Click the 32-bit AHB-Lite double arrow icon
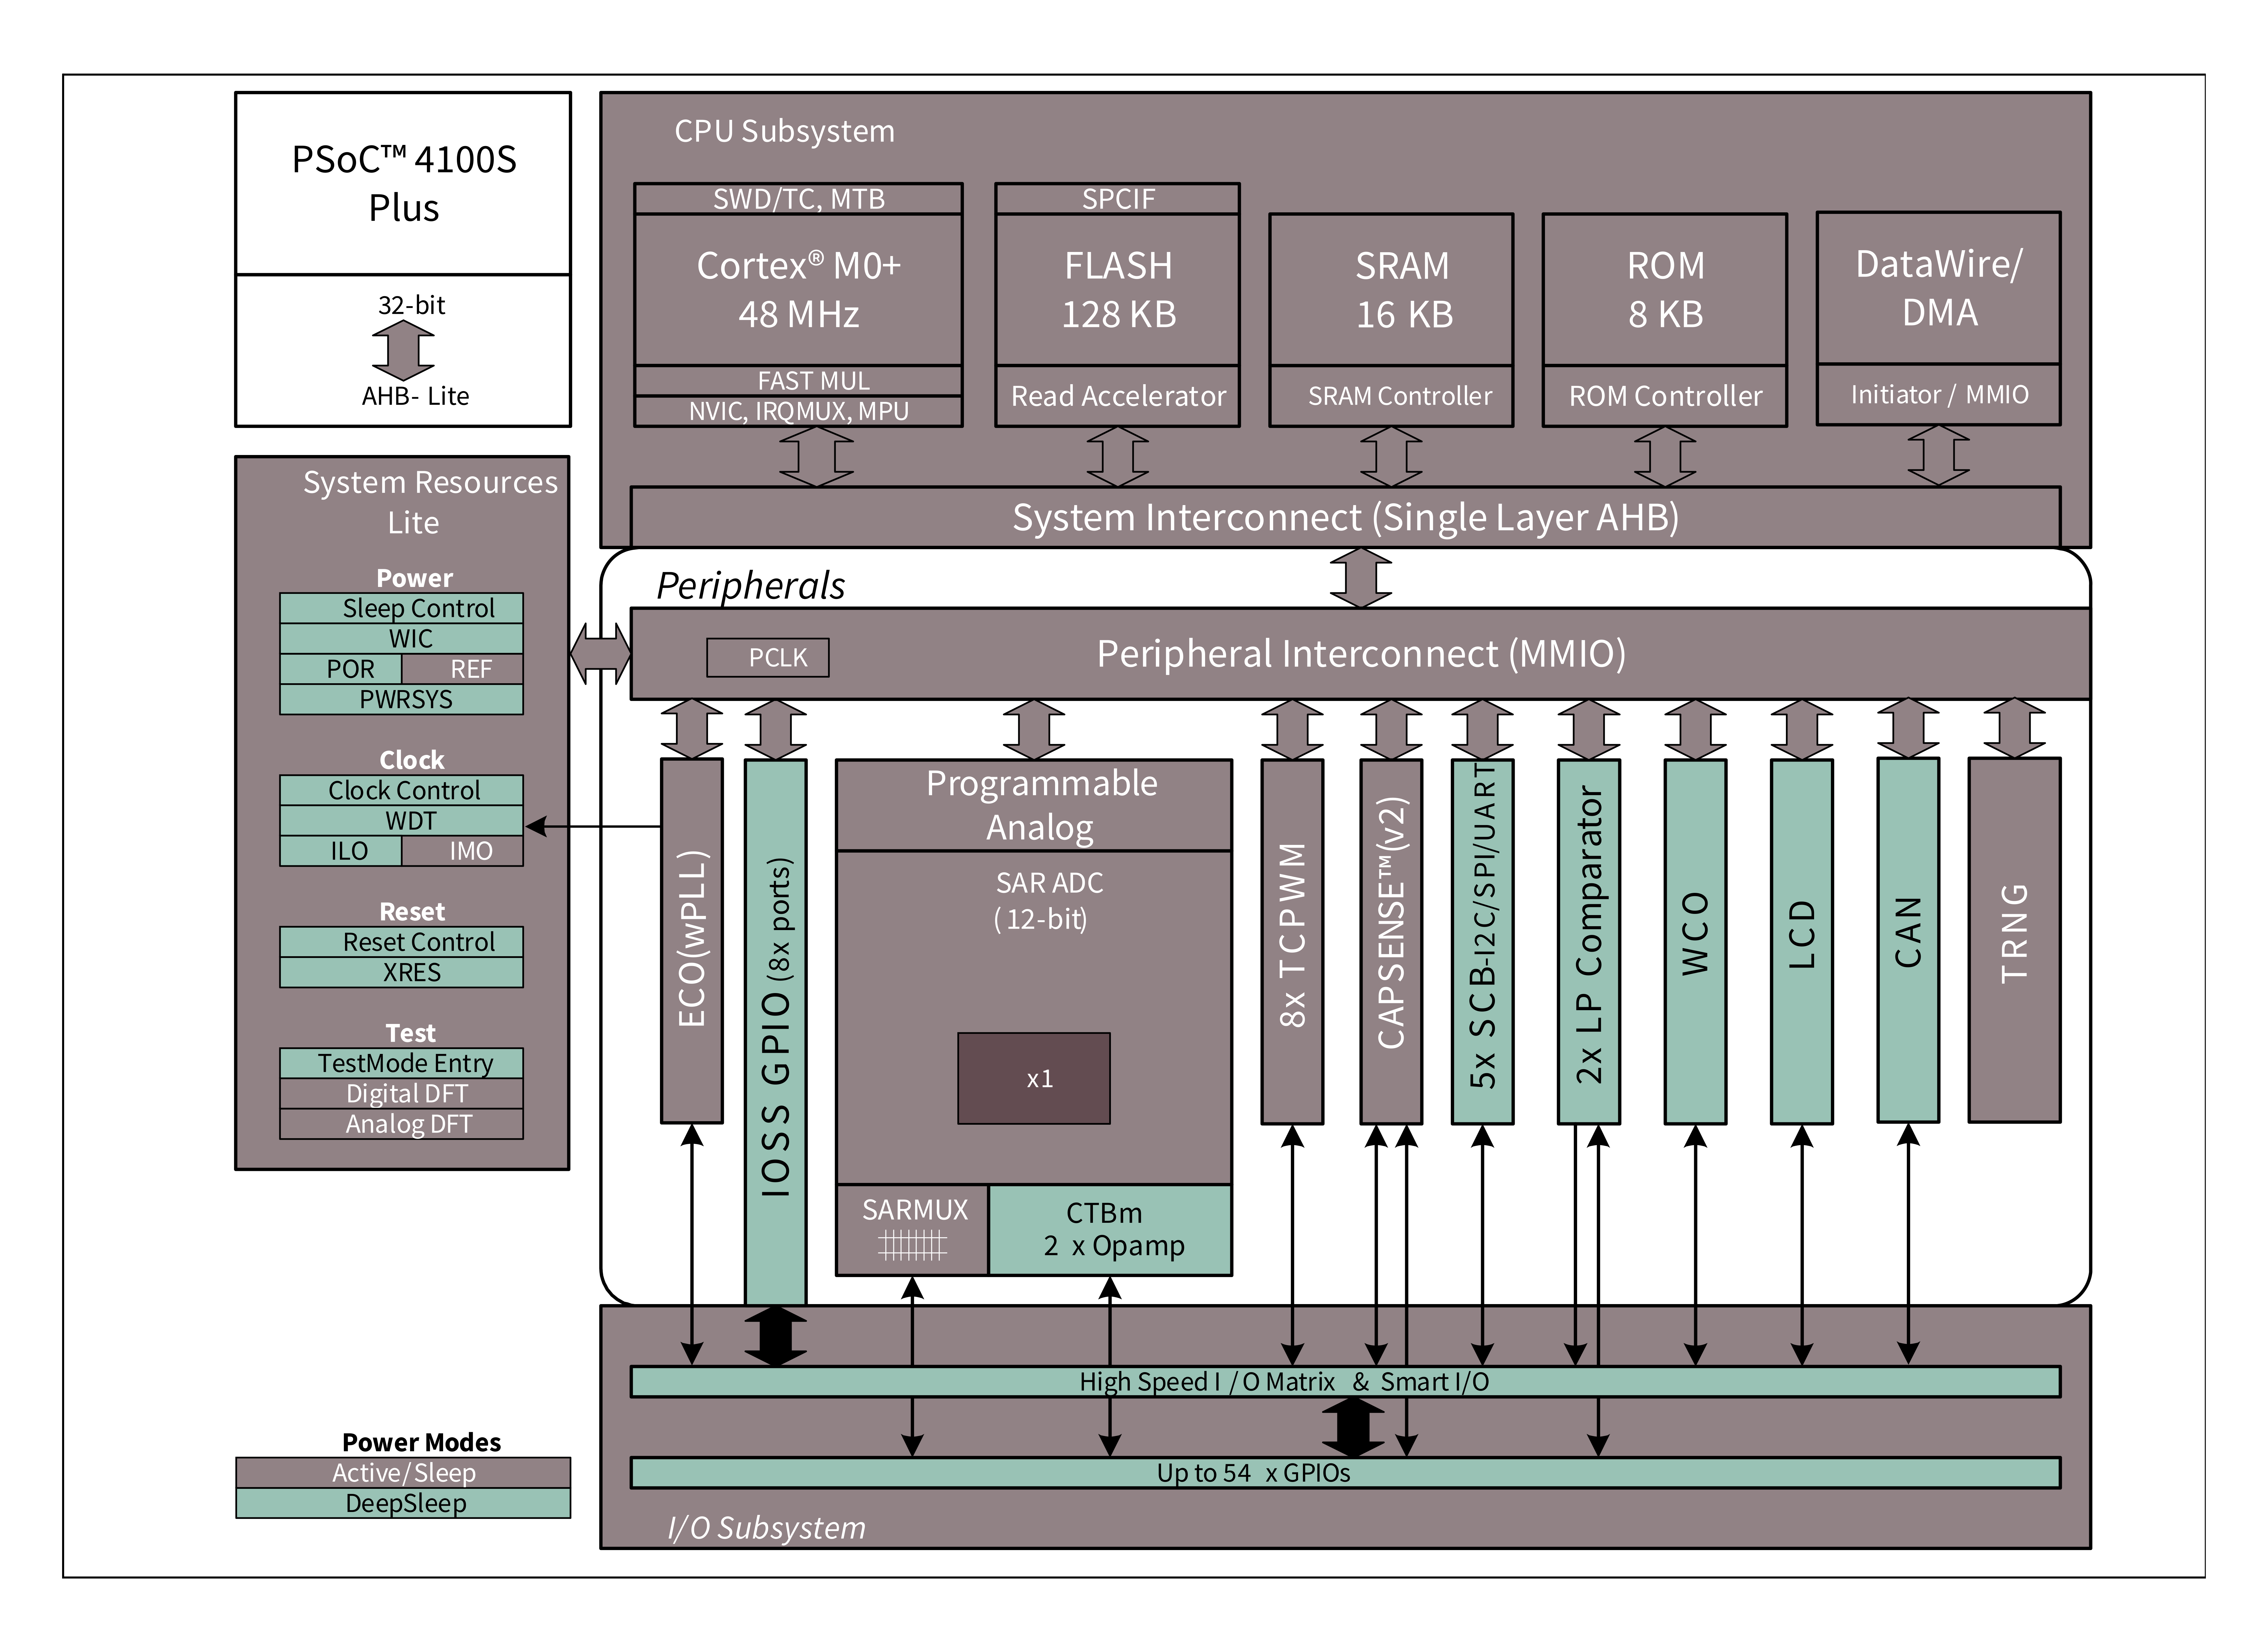The image size is (2268, 1652). pos(403,350)
